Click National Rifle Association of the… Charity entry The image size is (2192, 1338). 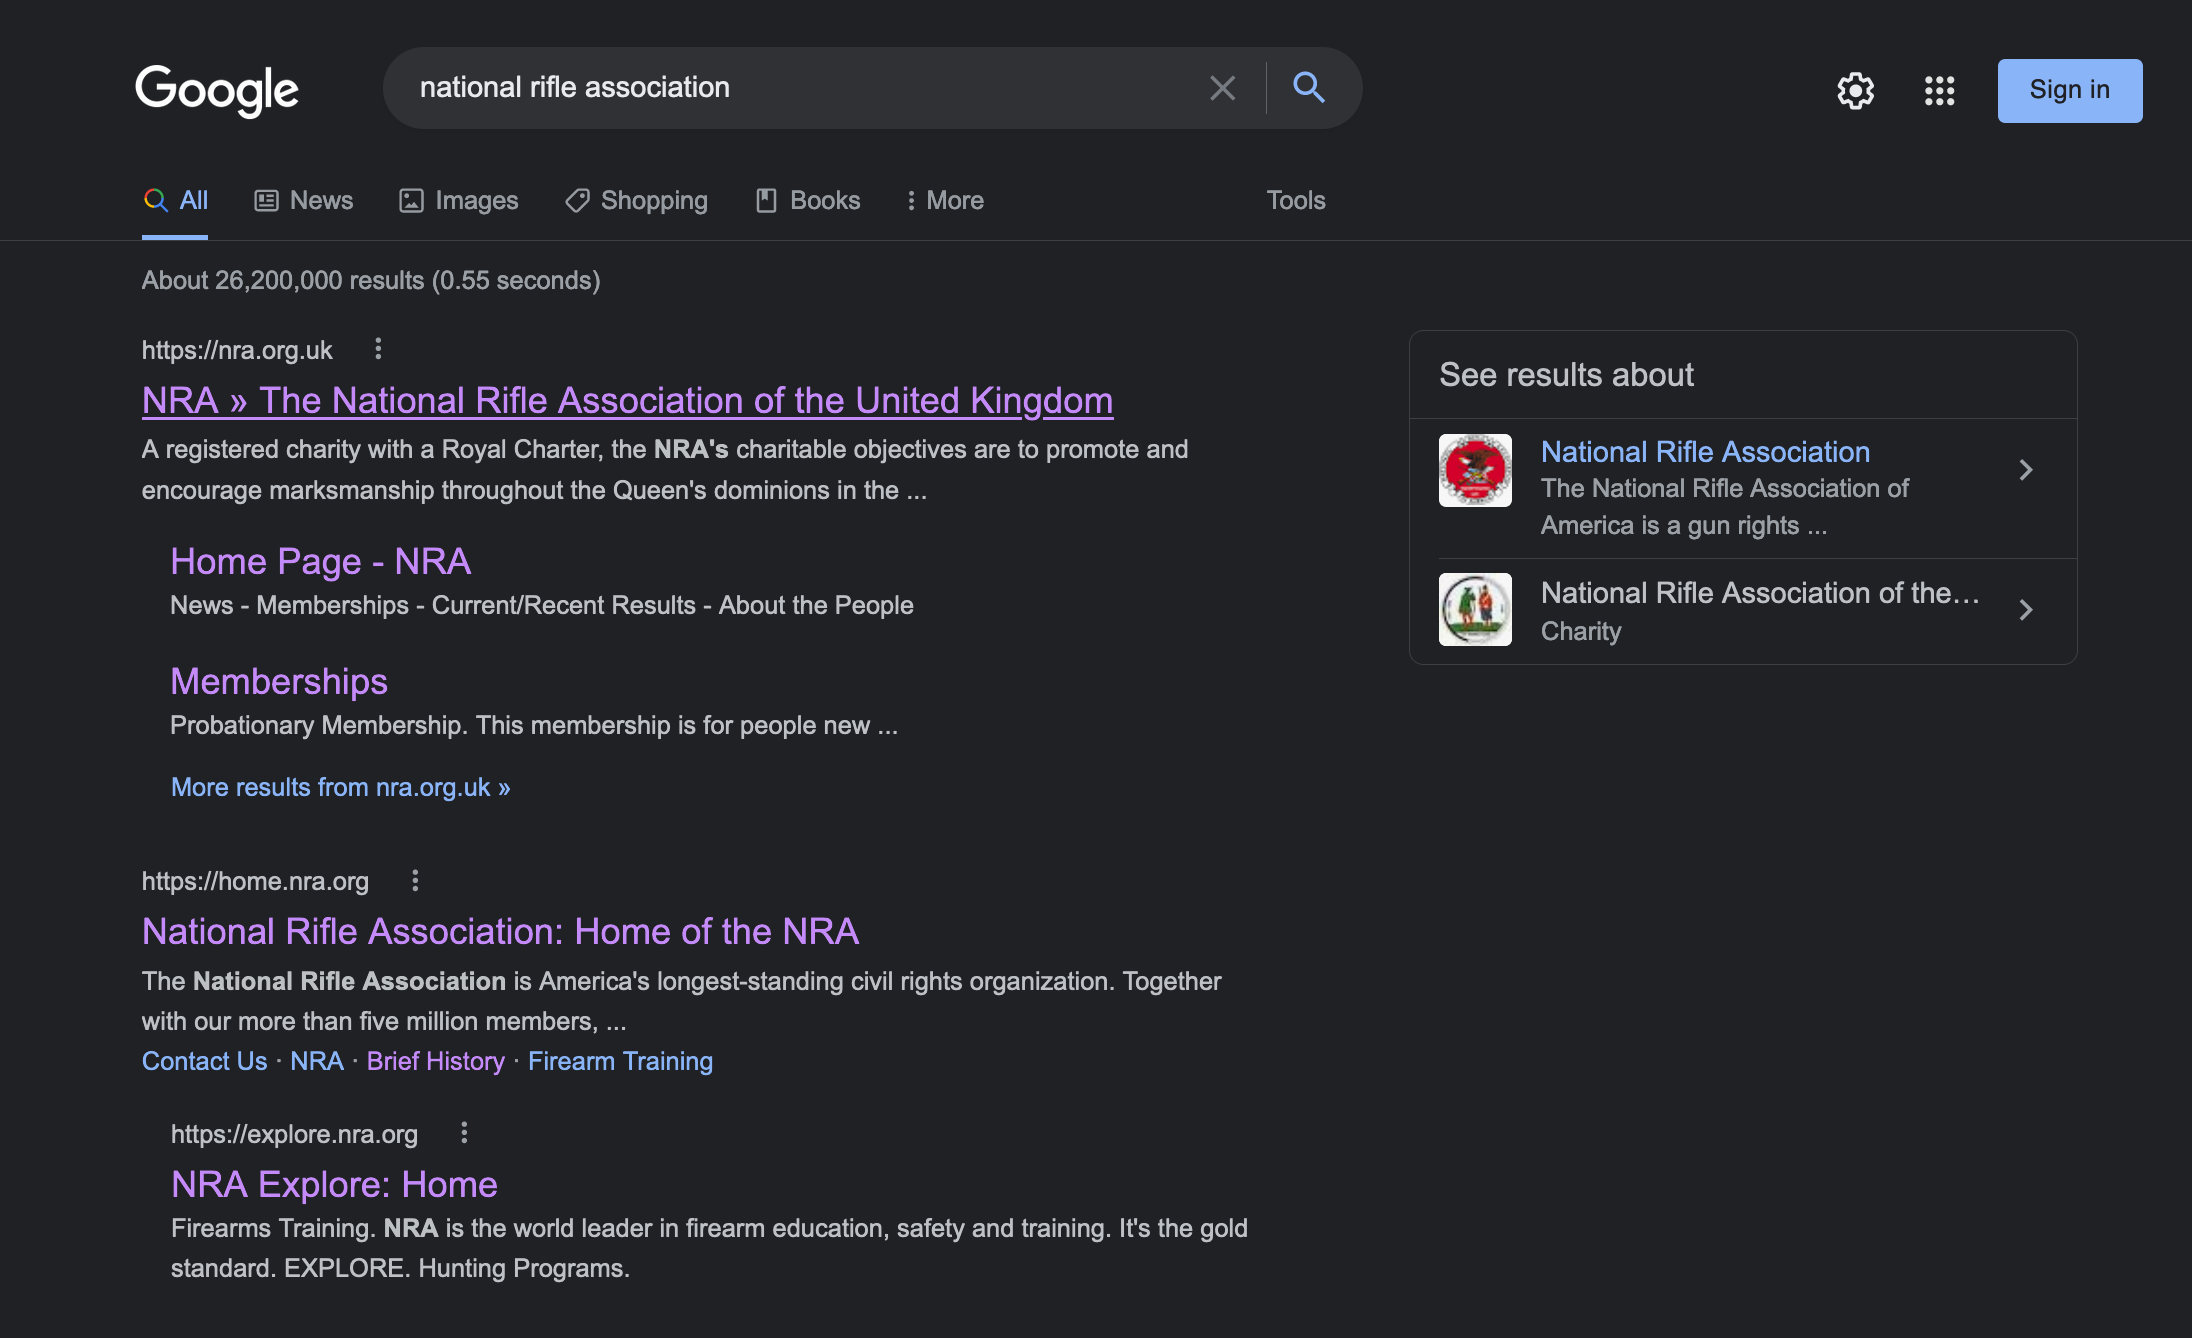pyautogui.click(x=1742, y=610)
